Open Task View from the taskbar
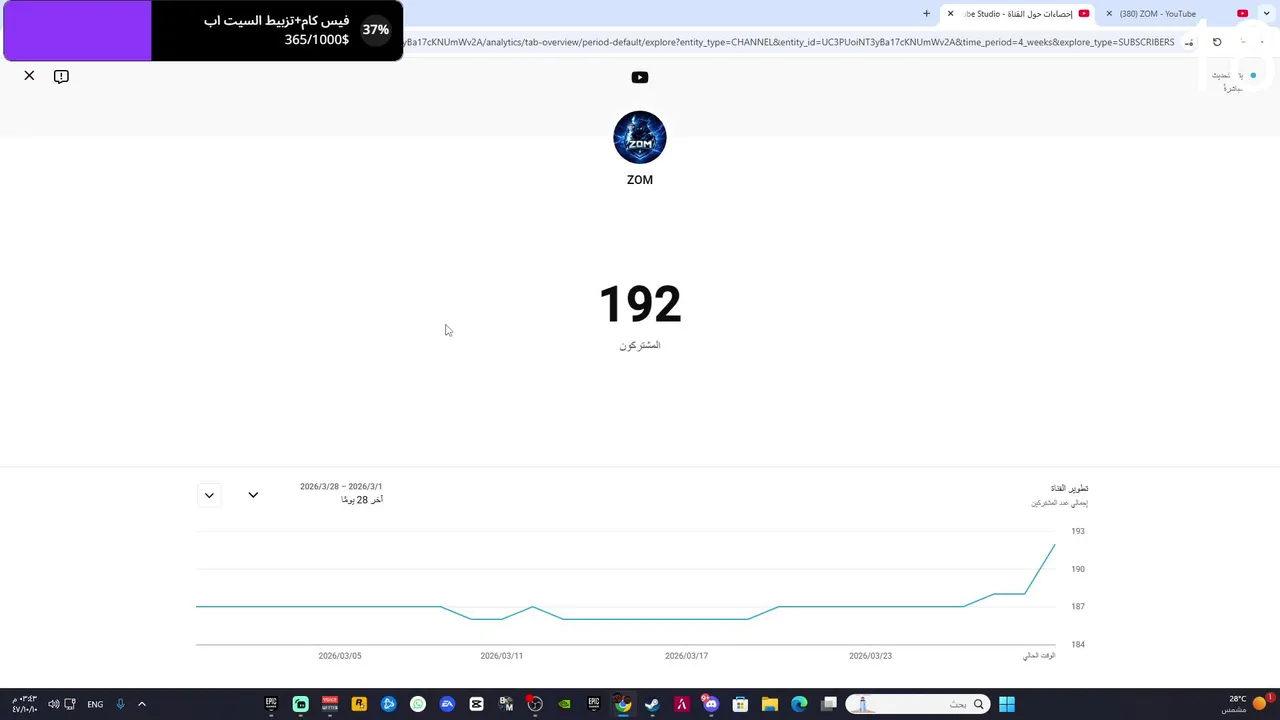This screenshot has height=720, width=1280. click(x=829, y=704)
